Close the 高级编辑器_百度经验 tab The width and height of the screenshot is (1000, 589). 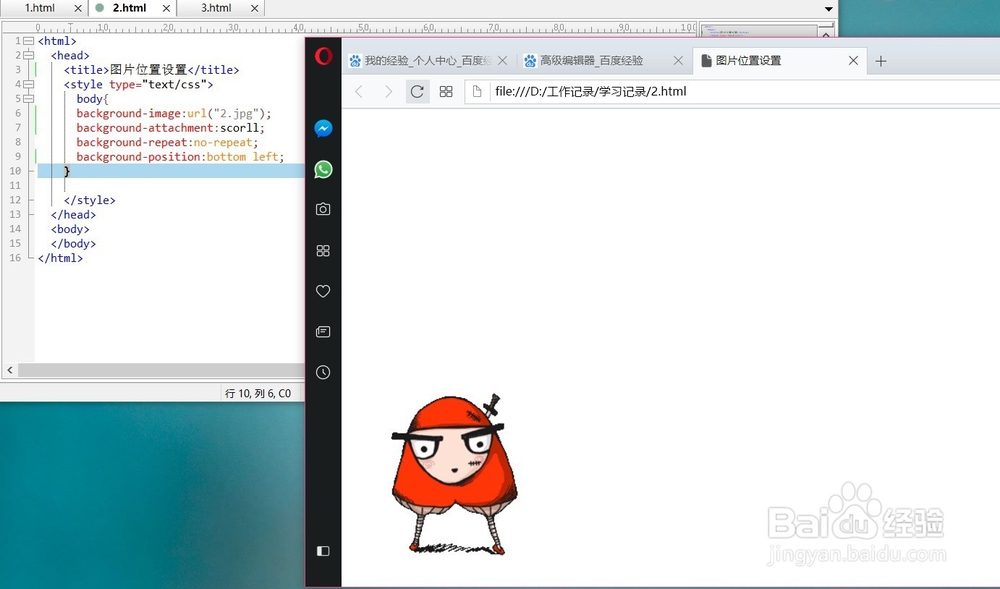(679, 61)
